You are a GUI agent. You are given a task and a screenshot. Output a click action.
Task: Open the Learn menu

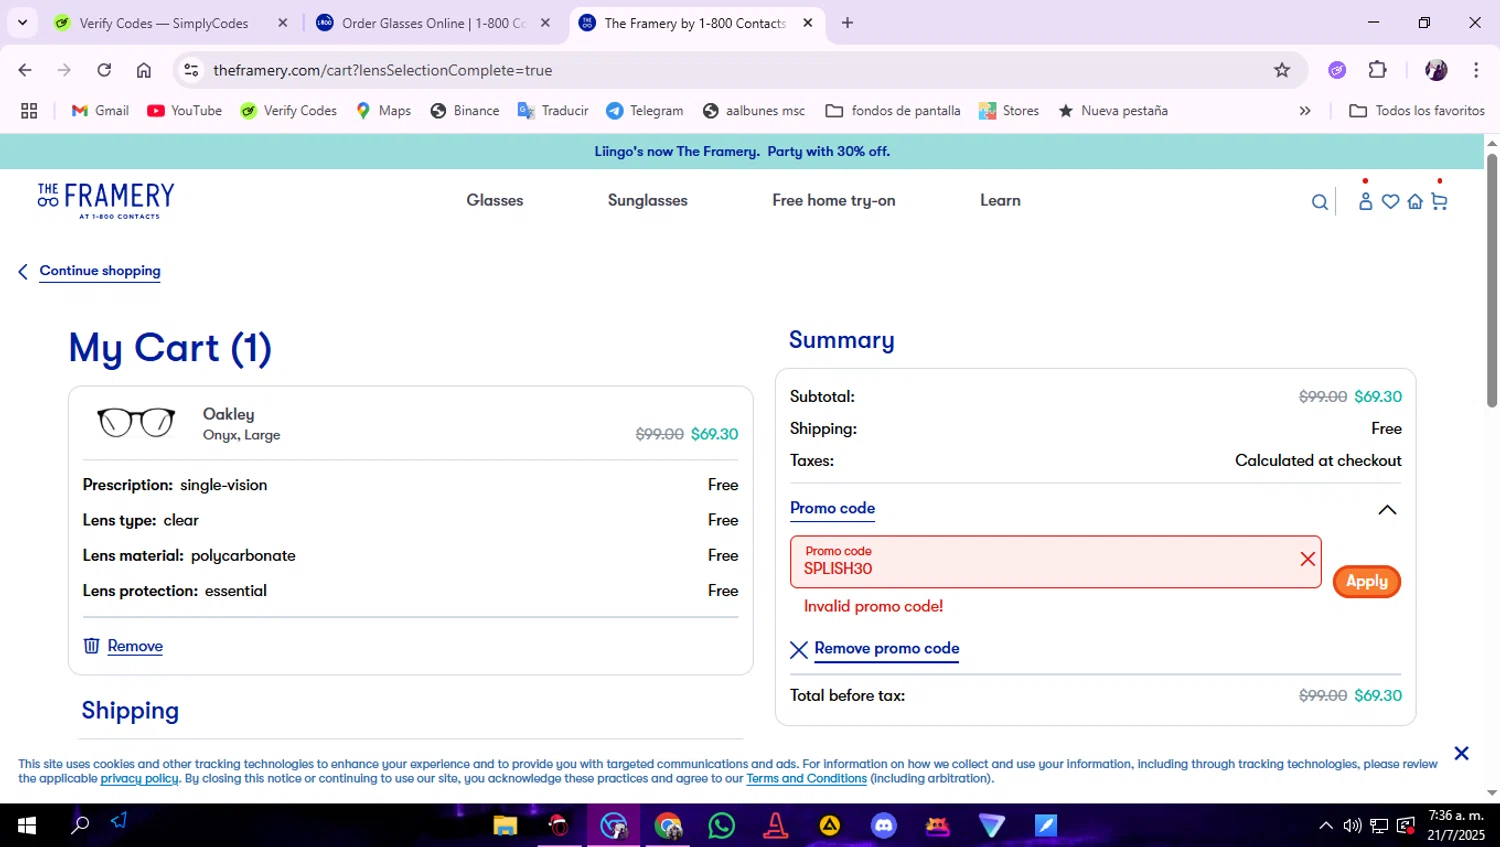coord(1000,200)
